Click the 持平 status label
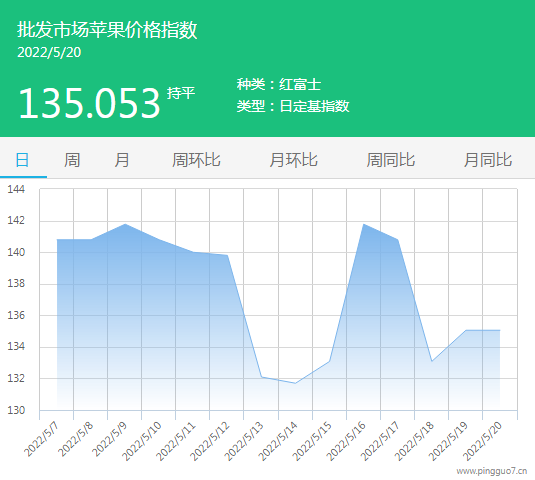 tap(181, 93)
